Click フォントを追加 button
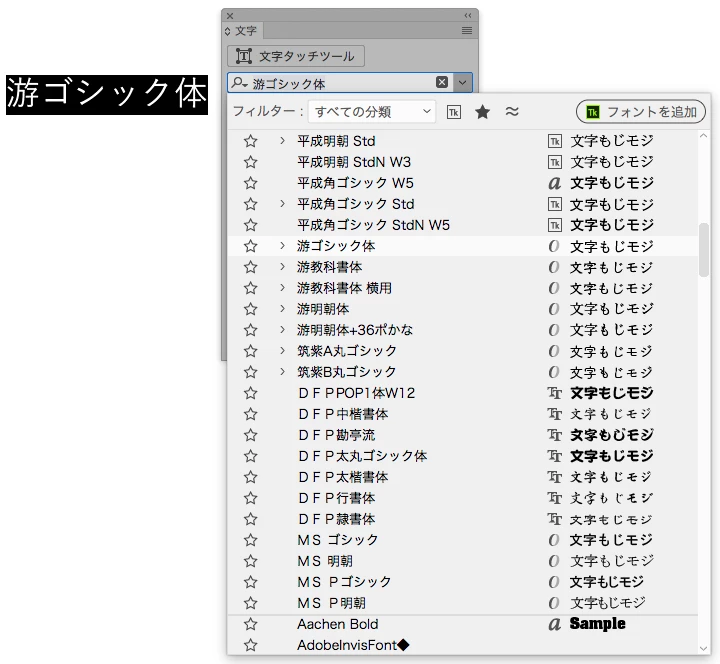The width and height of the screenshot is (720, 664). coord(641,112)
